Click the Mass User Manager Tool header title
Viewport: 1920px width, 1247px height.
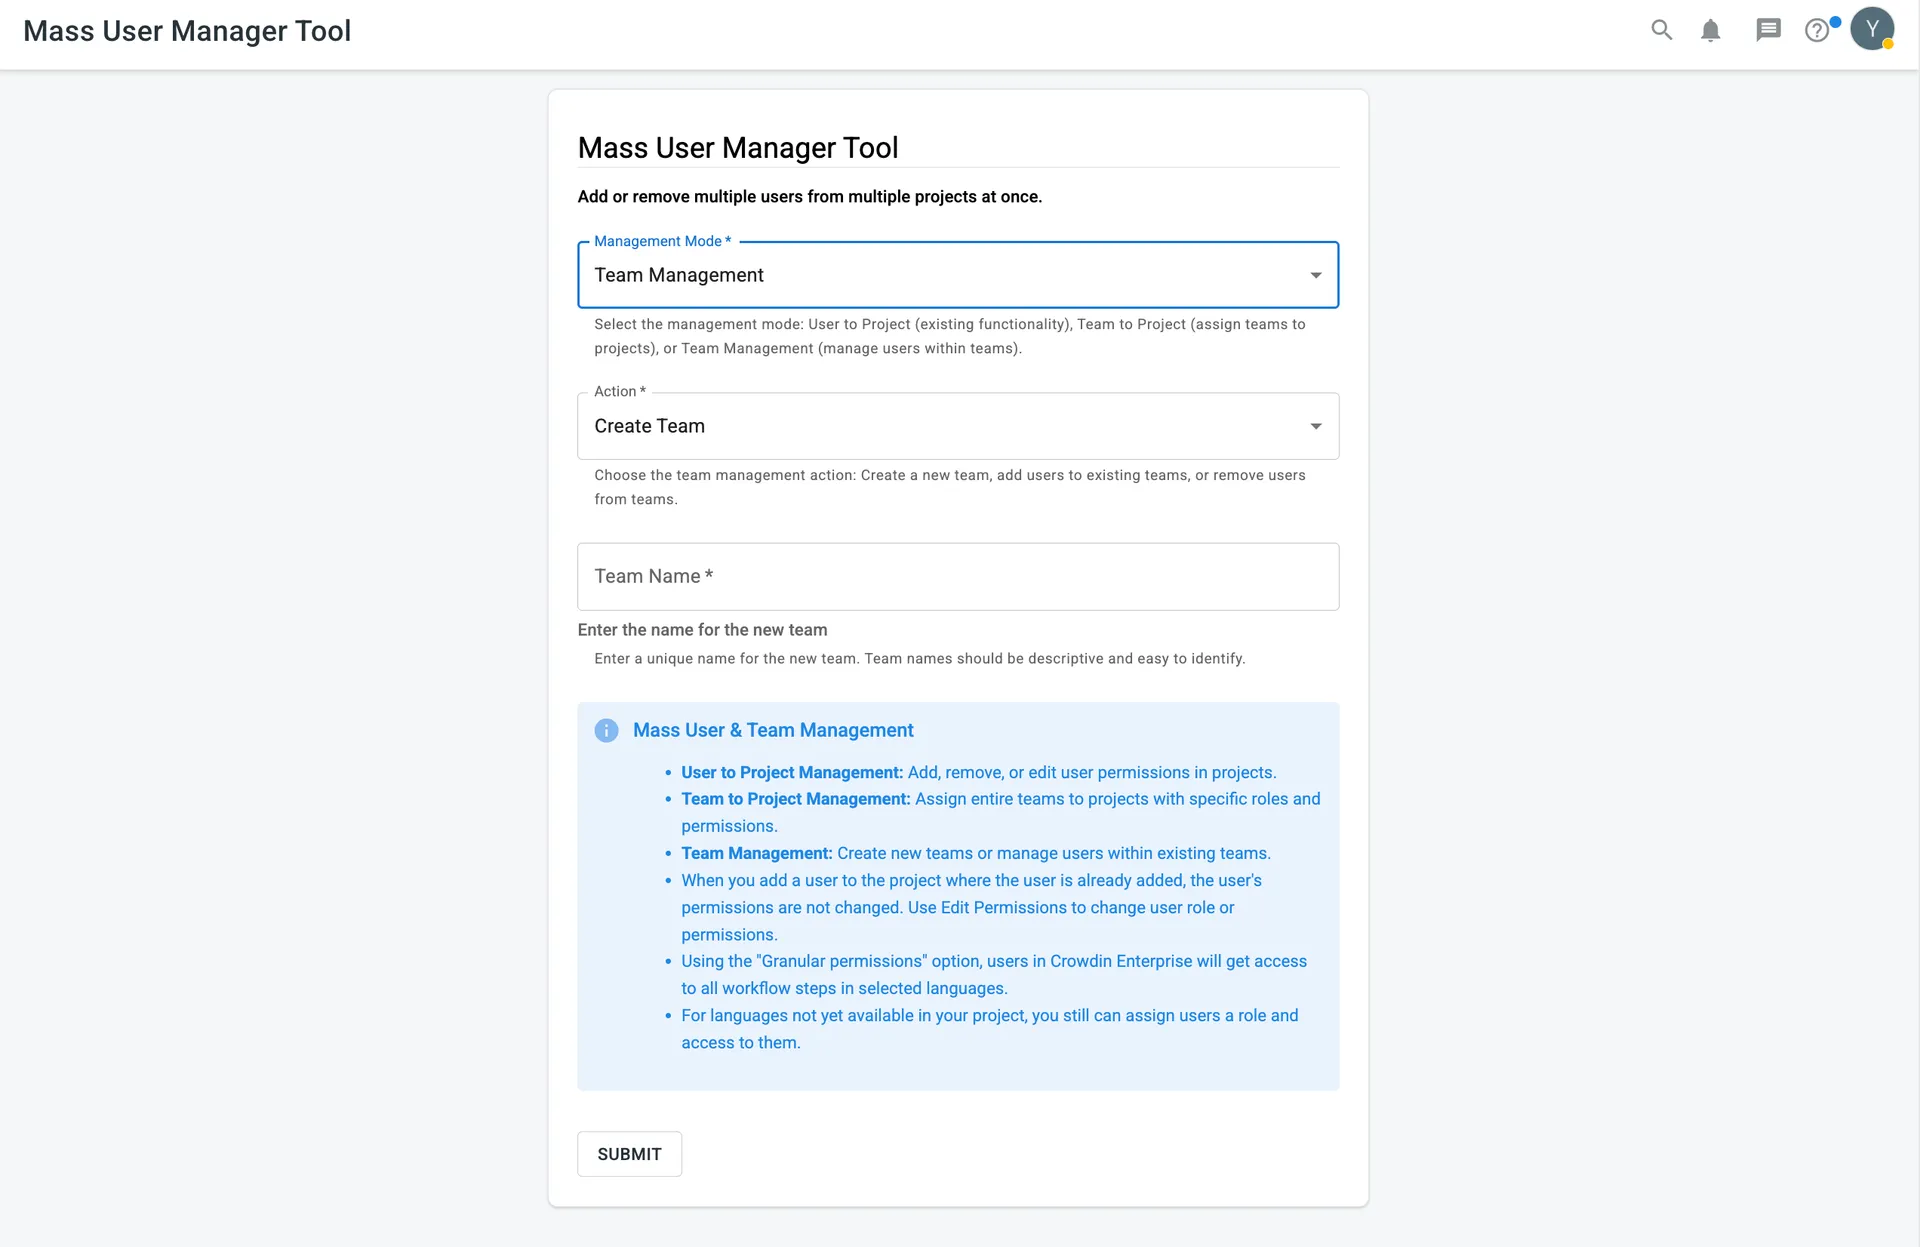(189, 30)
